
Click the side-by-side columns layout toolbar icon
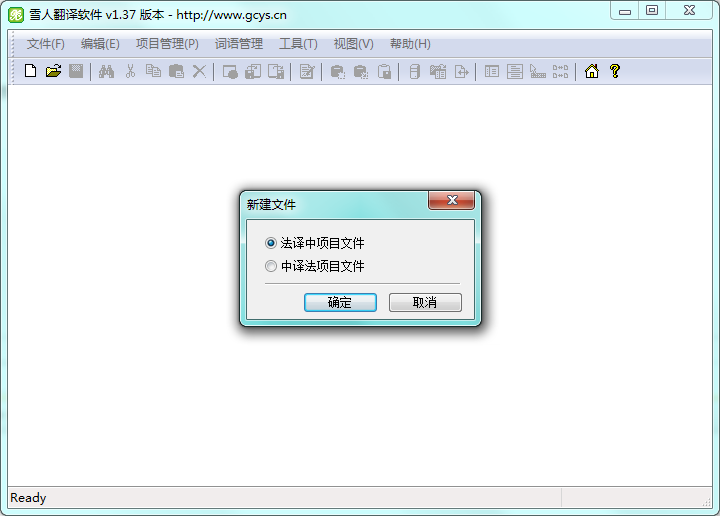coord(492,71)
